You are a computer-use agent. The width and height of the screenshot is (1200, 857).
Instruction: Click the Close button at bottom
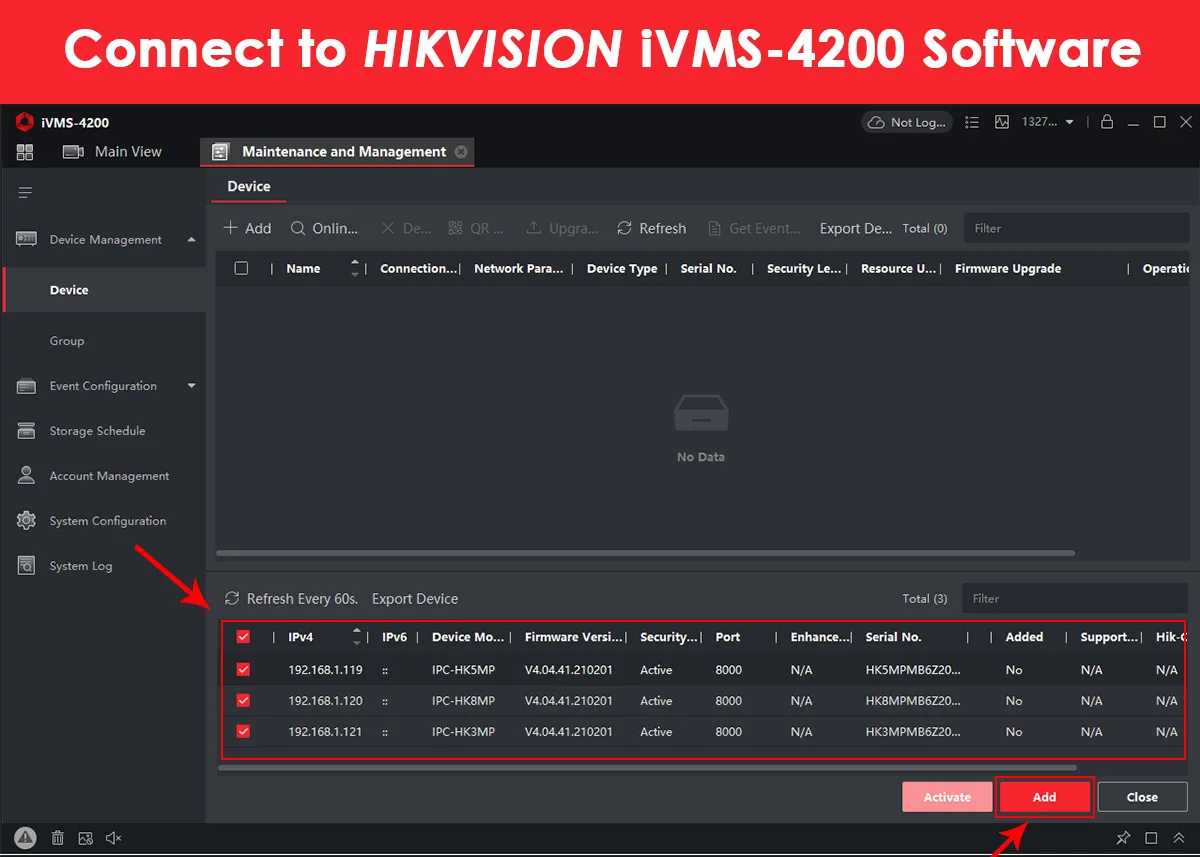1142,797
